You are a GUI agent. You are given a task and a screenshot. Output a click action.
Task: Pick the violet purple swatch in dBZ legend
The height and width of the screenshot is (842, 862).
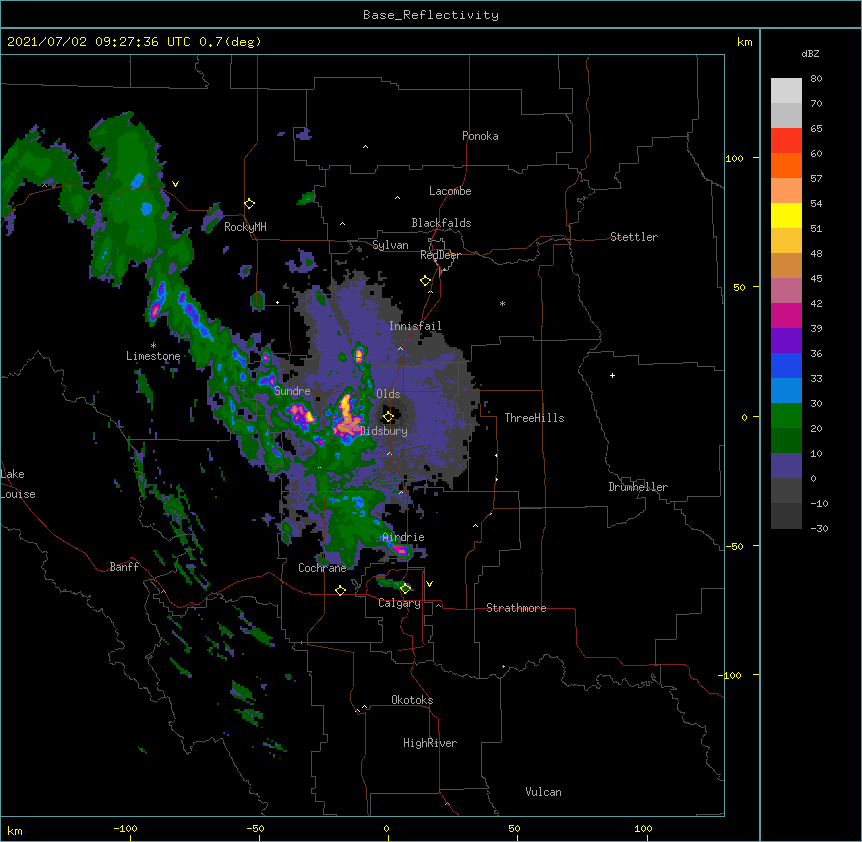[786, 341]
